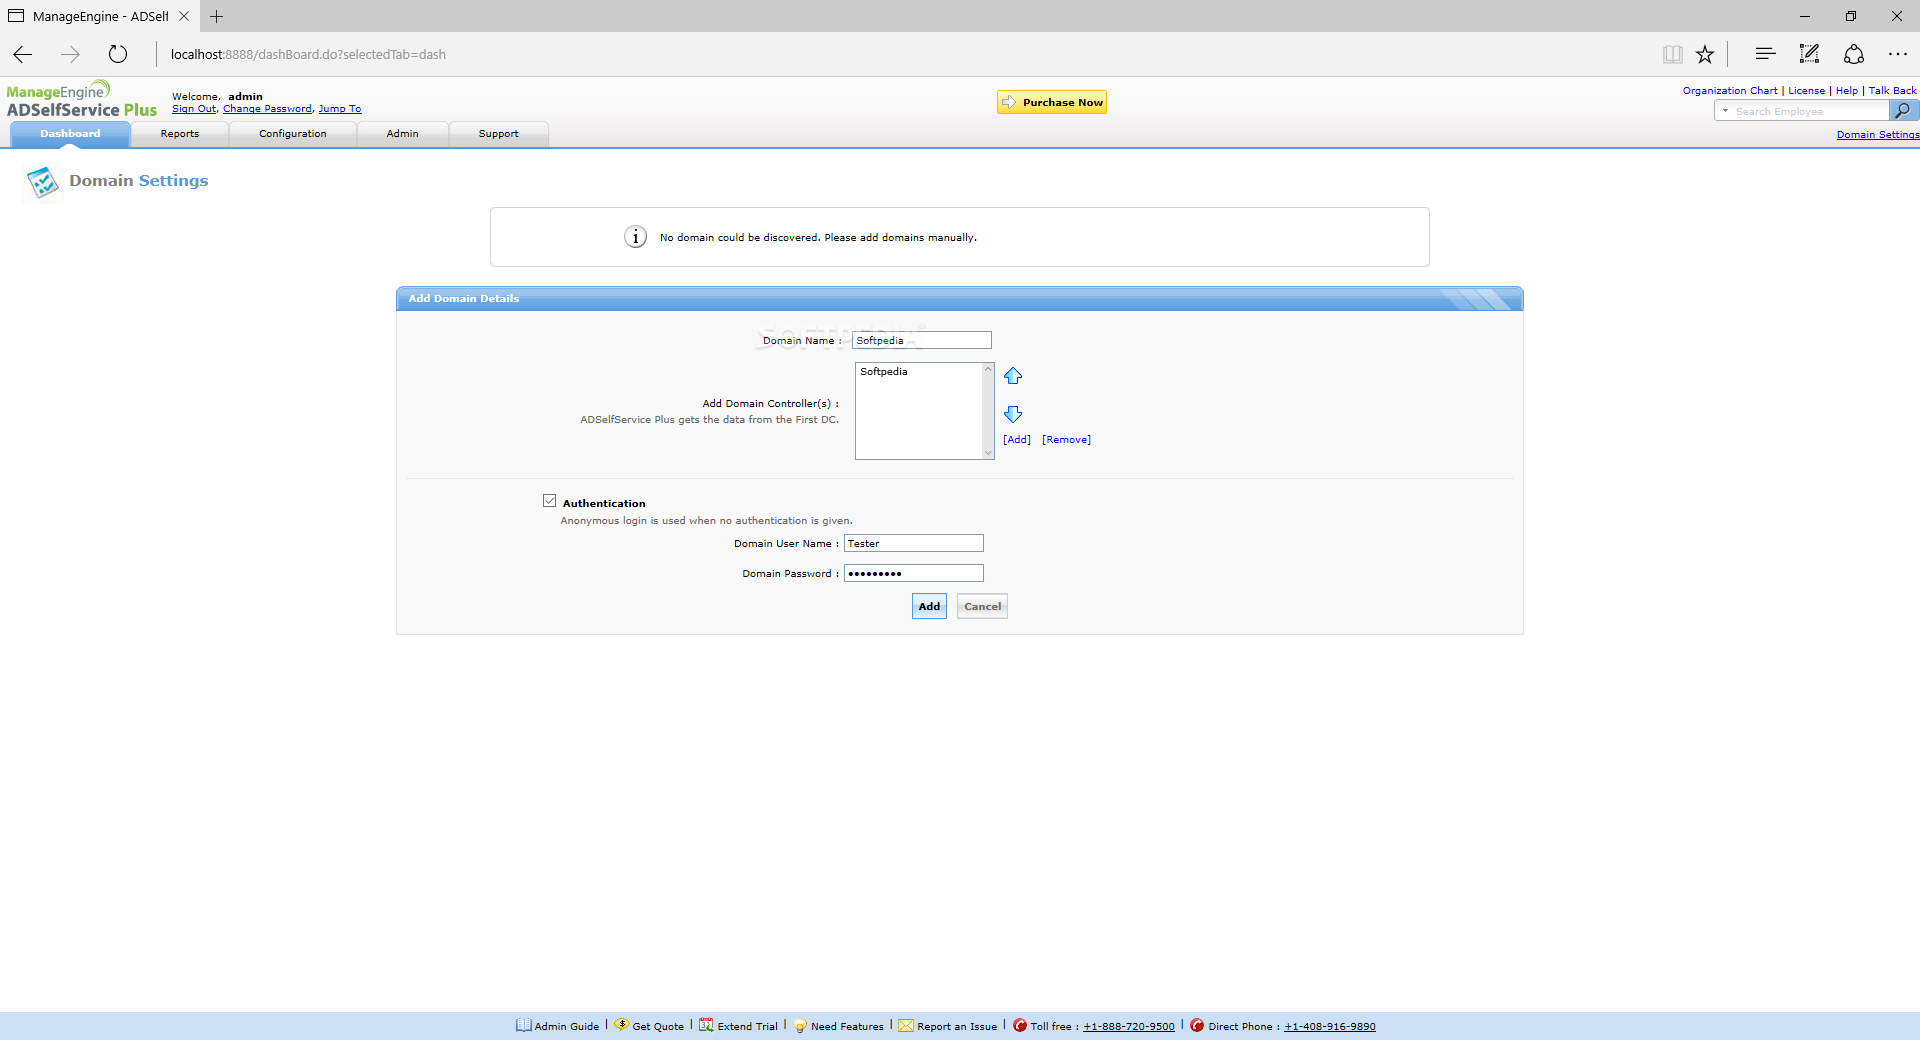
Task: Make a web note with pen icon
Action: click(x=1809, y=54)
